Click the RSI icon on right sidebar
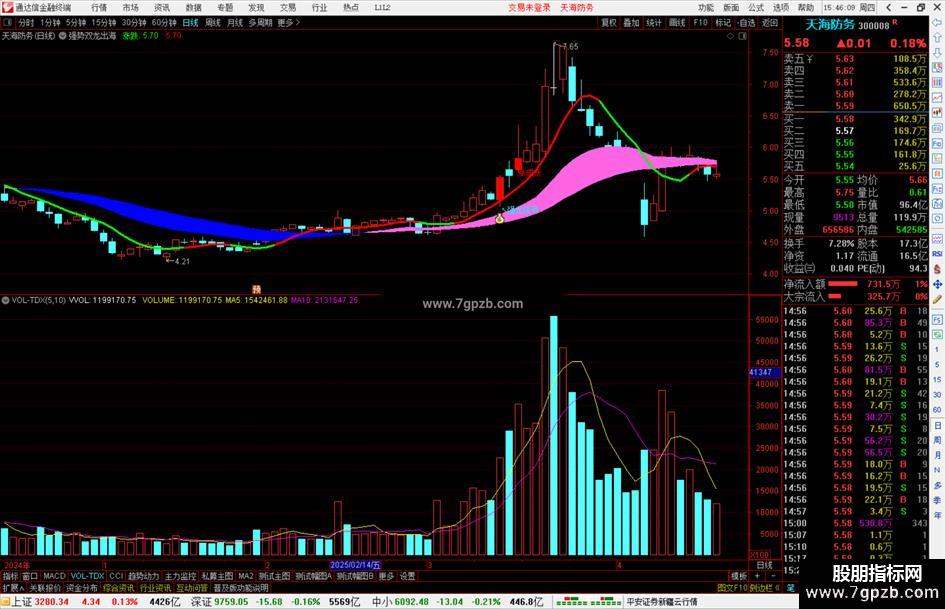 click(937, 254)
